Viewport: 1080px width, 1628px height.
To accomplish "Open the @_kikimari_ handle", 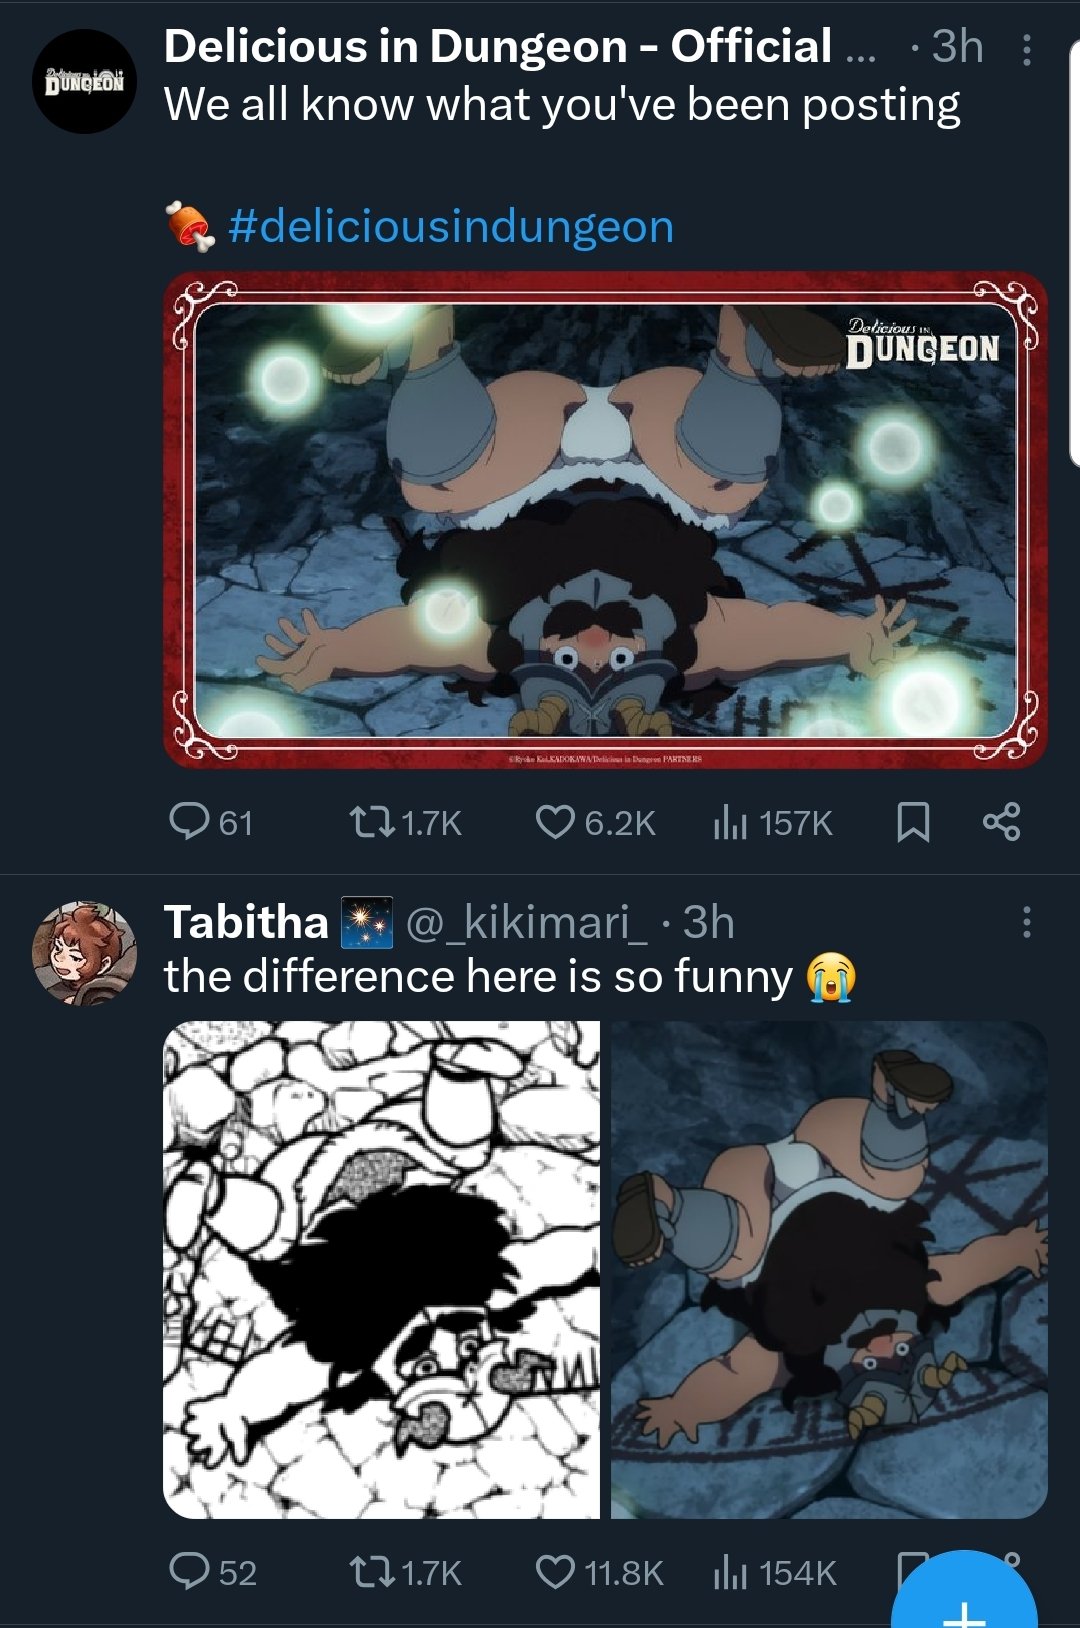I will [526, 922].
